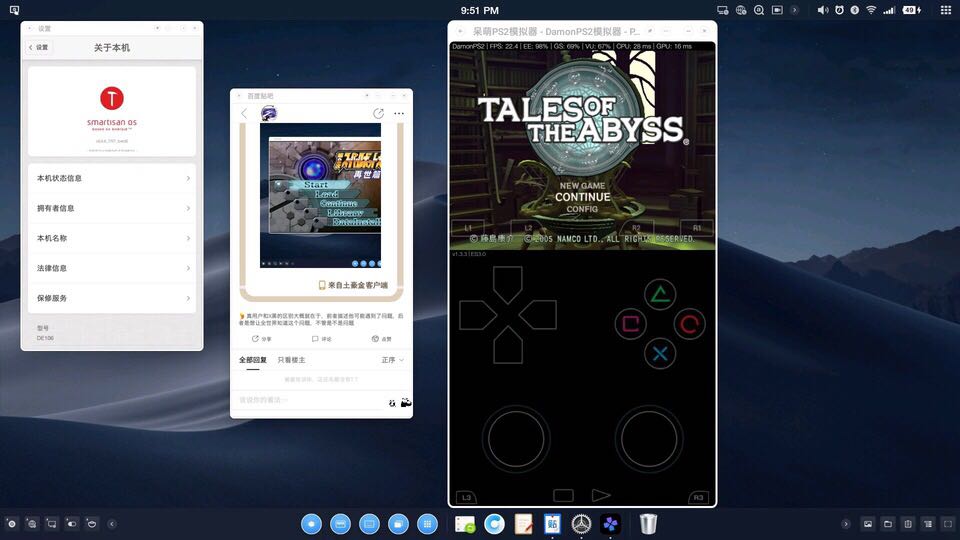Viewport: 960px width, 540px height.
Task: Open the panda emoji picker beside the reply box
Action: (x=405, y=402)
